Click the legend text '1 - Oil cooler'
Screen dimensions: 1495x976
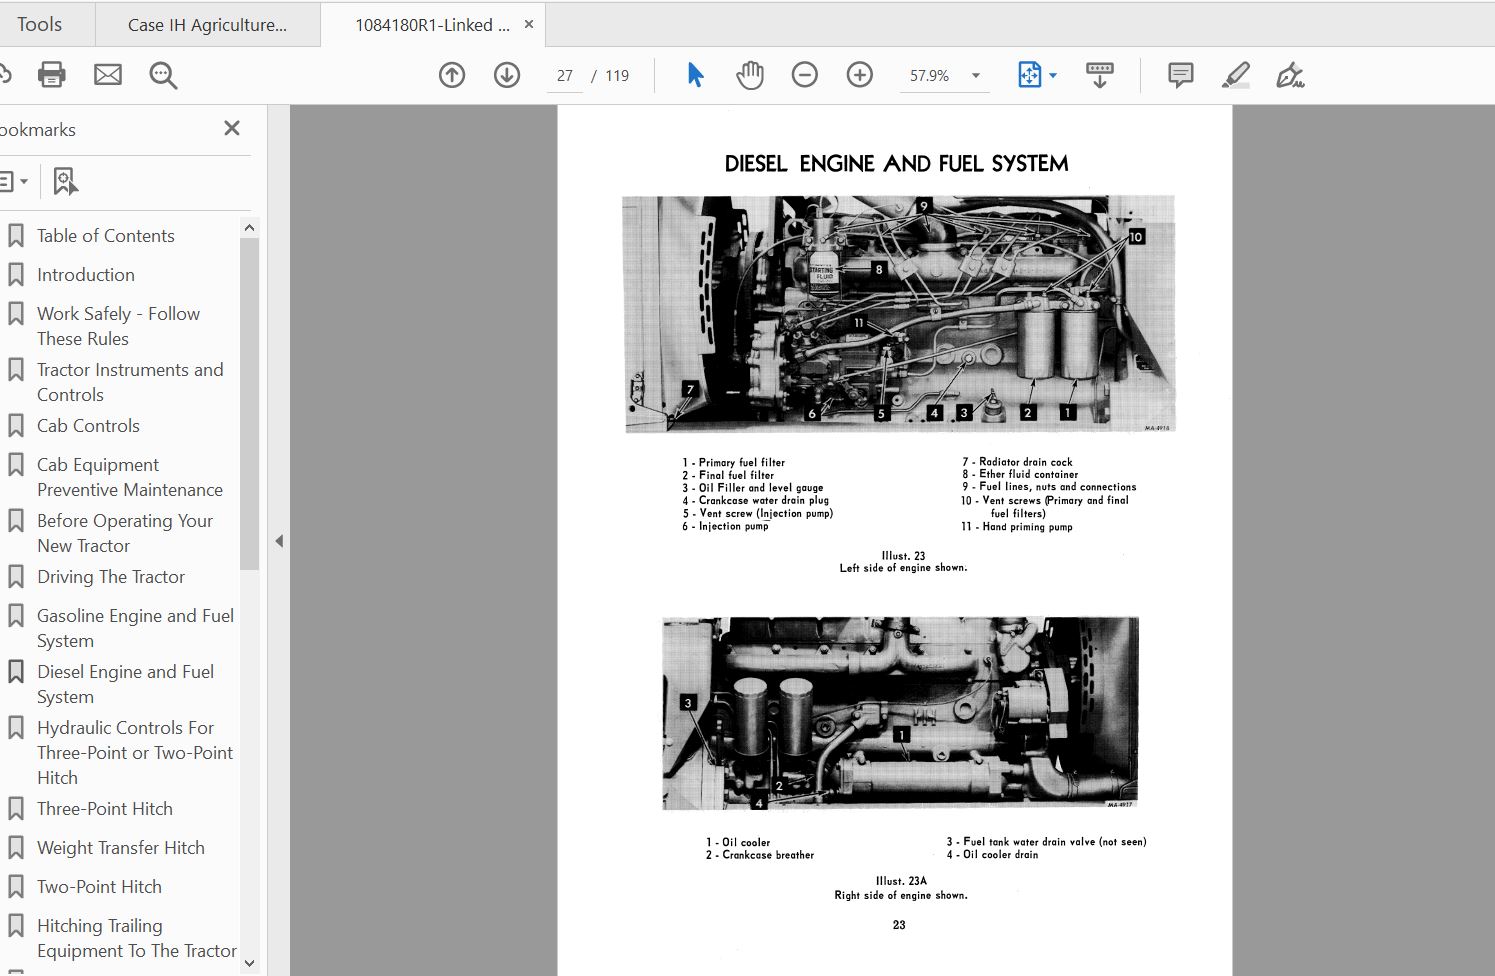738,842
